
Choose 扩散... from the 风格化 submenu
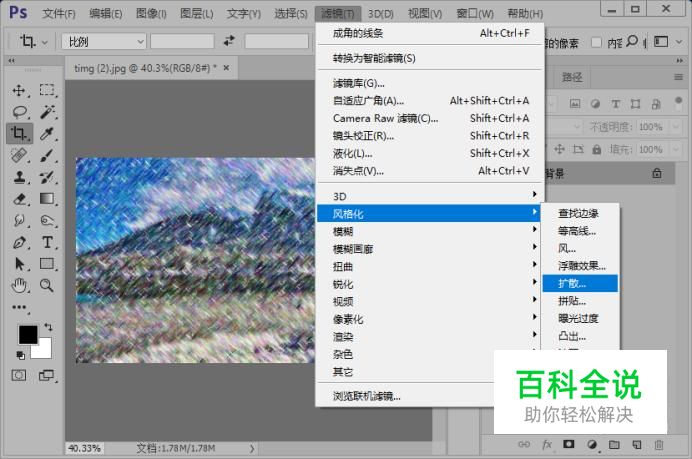(x=580, y=283)
